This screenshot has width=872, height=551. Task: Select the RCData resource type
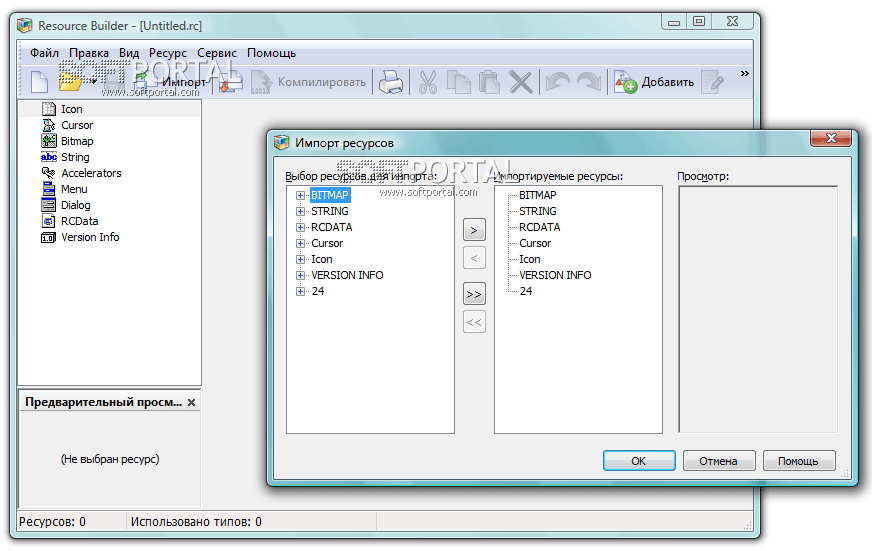[x=80, y=221]
